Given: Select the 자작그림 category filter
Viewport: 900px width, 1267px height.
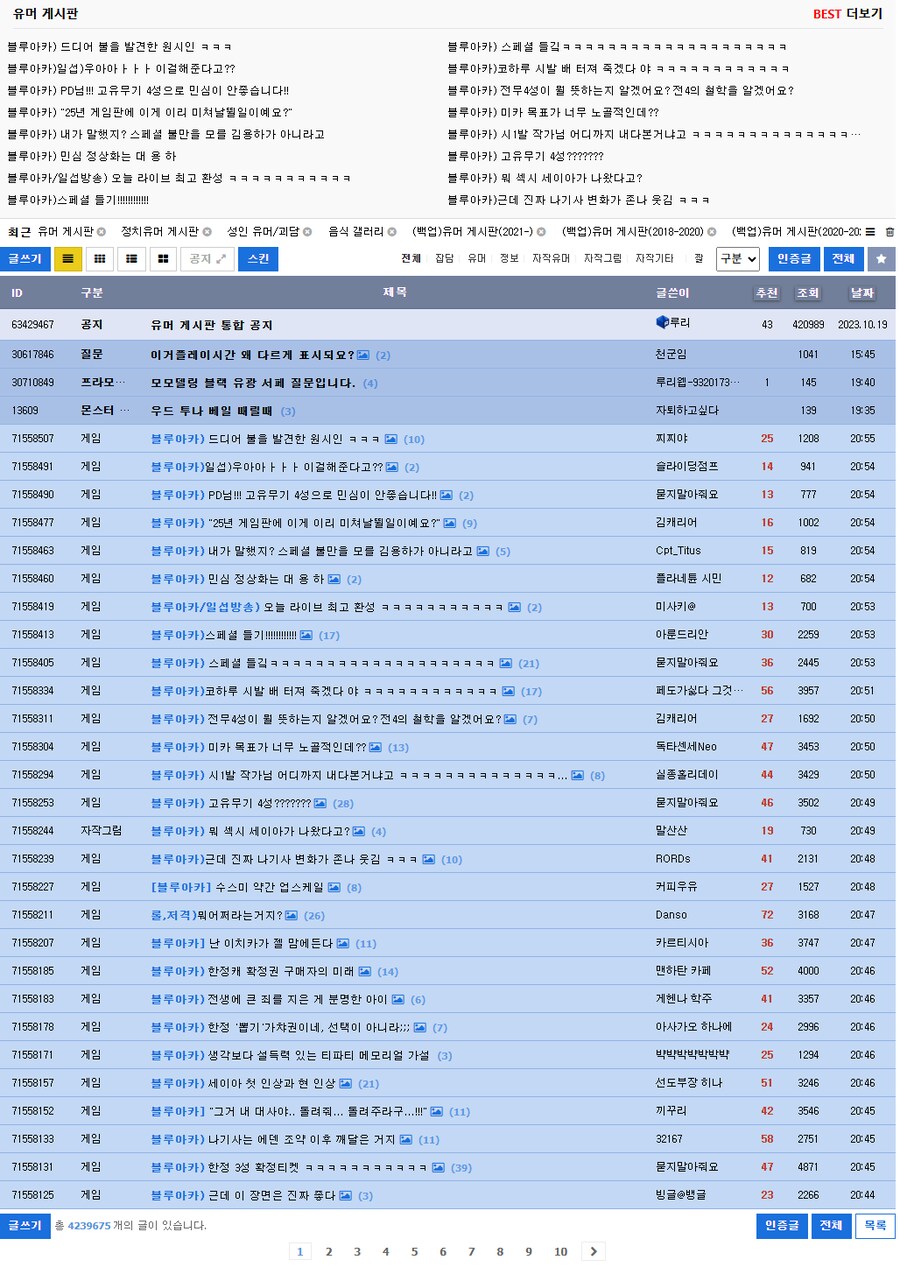Looking at the screenshot, I should coord(603,259).
